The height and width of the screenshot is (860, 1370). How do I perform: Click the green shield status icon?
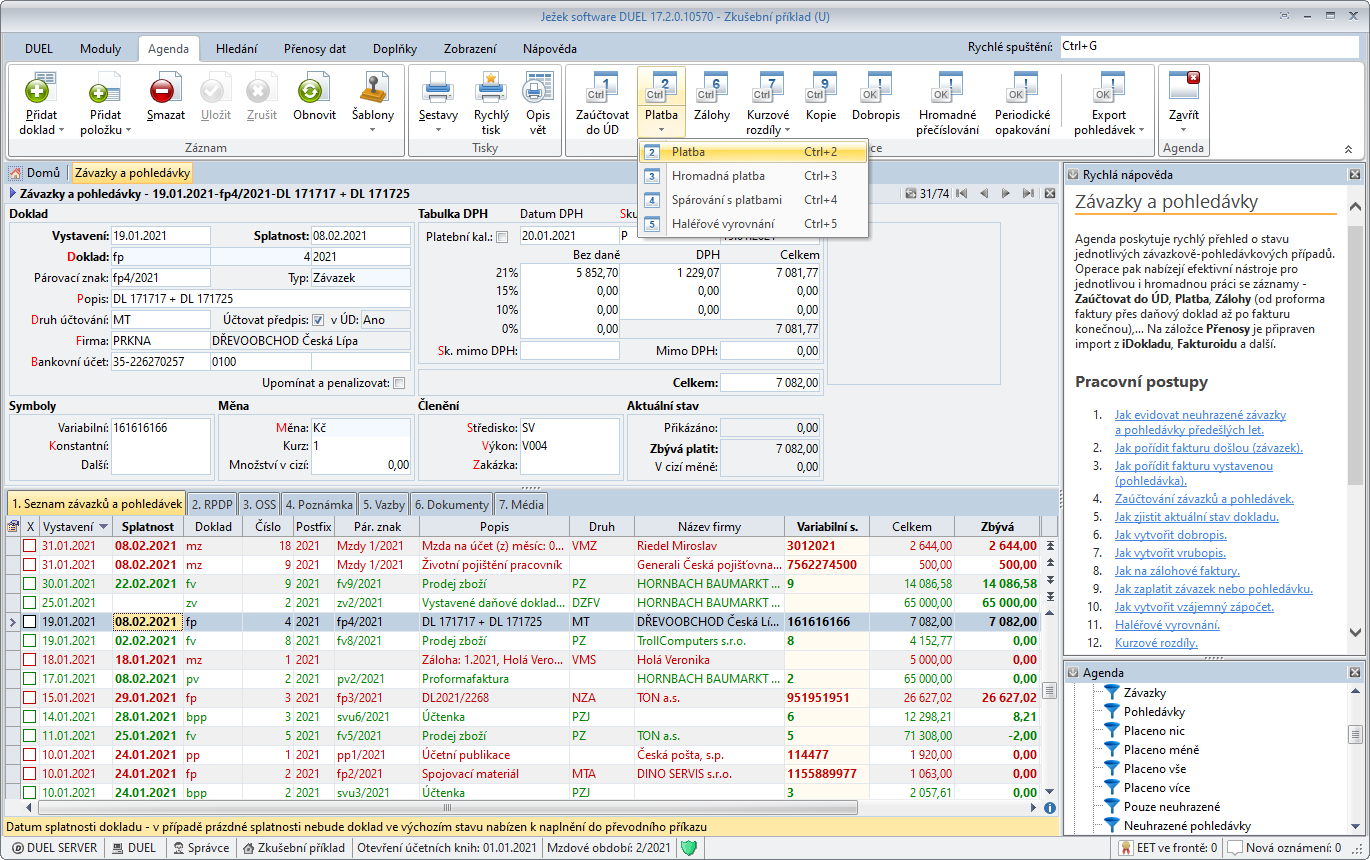[x=688, y=848]
